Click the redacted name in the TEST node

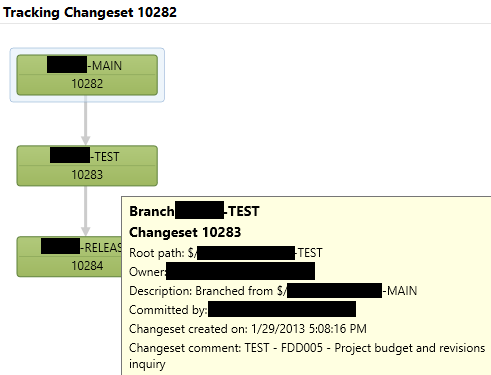coord(70,155)
